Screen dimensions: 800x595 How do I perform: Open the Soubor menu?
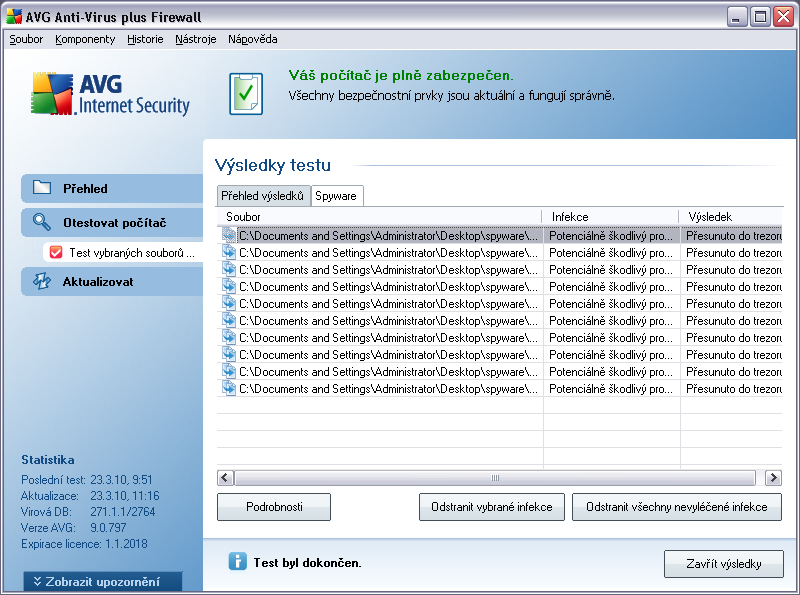[x=26, y=39]
